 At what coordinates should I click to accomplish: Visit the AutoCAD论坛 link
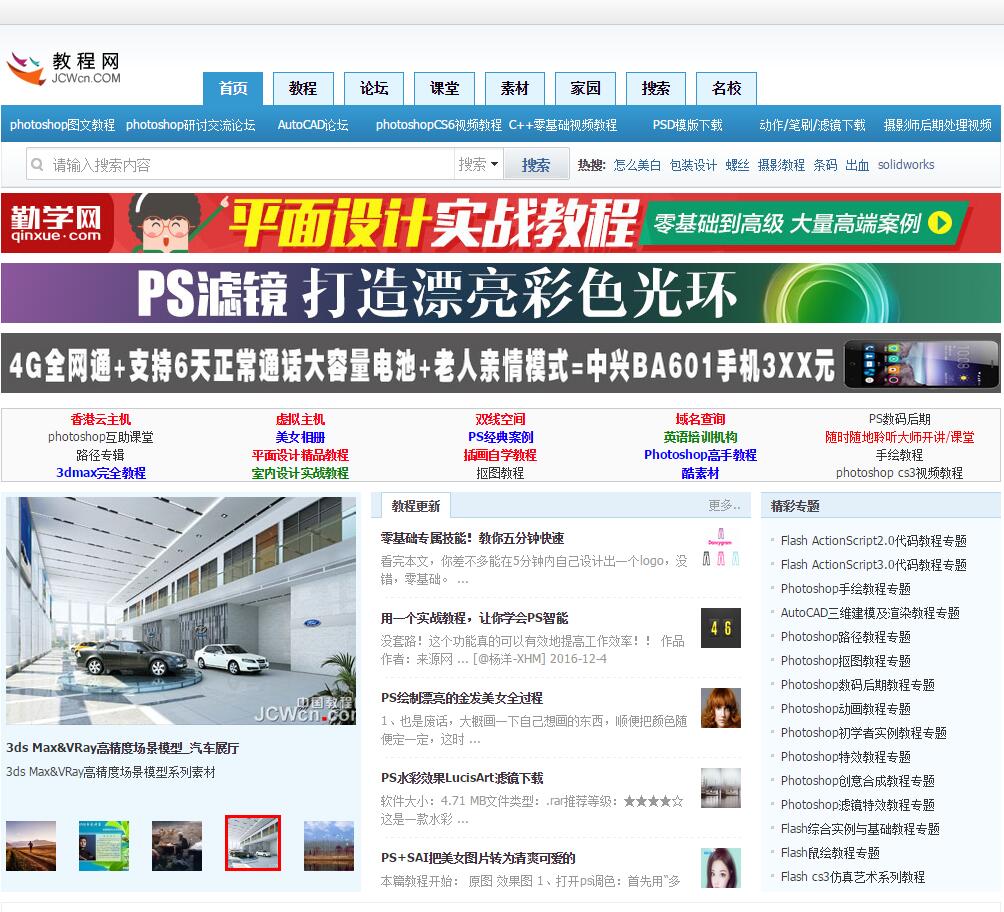[x=313, y=125]
